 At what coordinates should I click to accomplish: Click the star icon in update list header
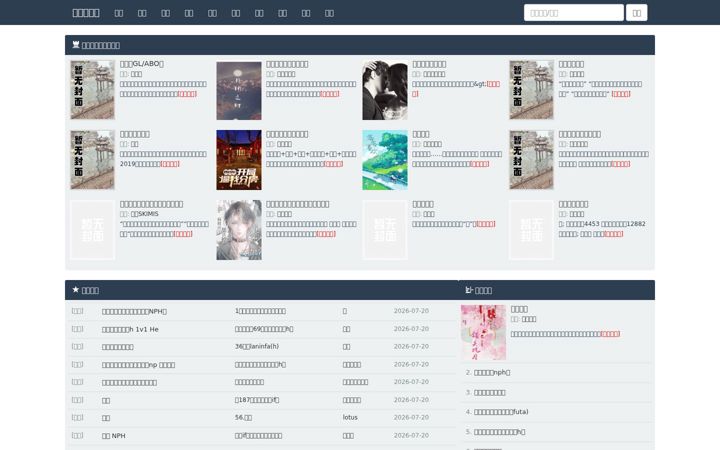coord(76,290)
